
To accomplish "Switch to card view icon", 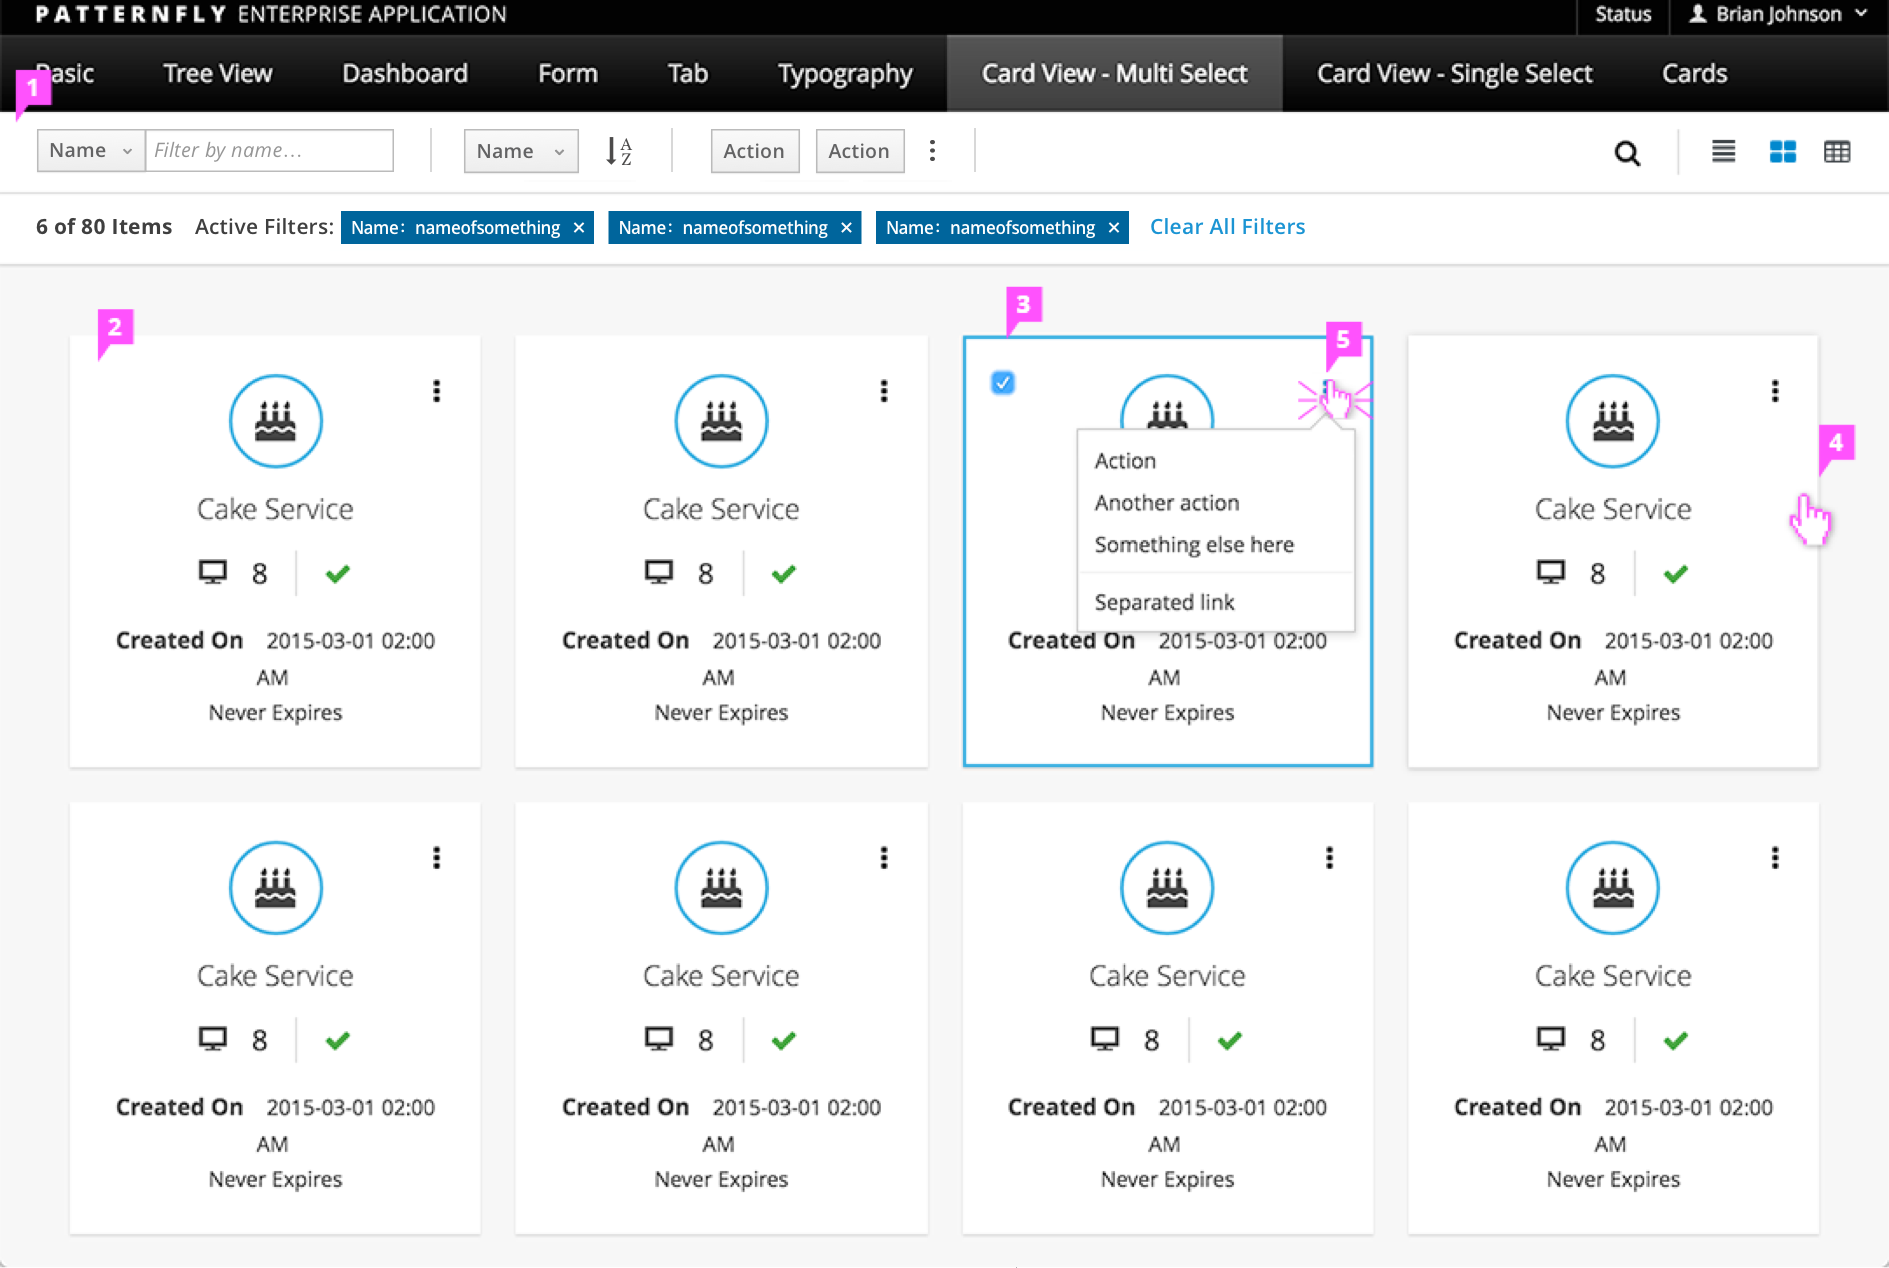I will (1782, 152).
